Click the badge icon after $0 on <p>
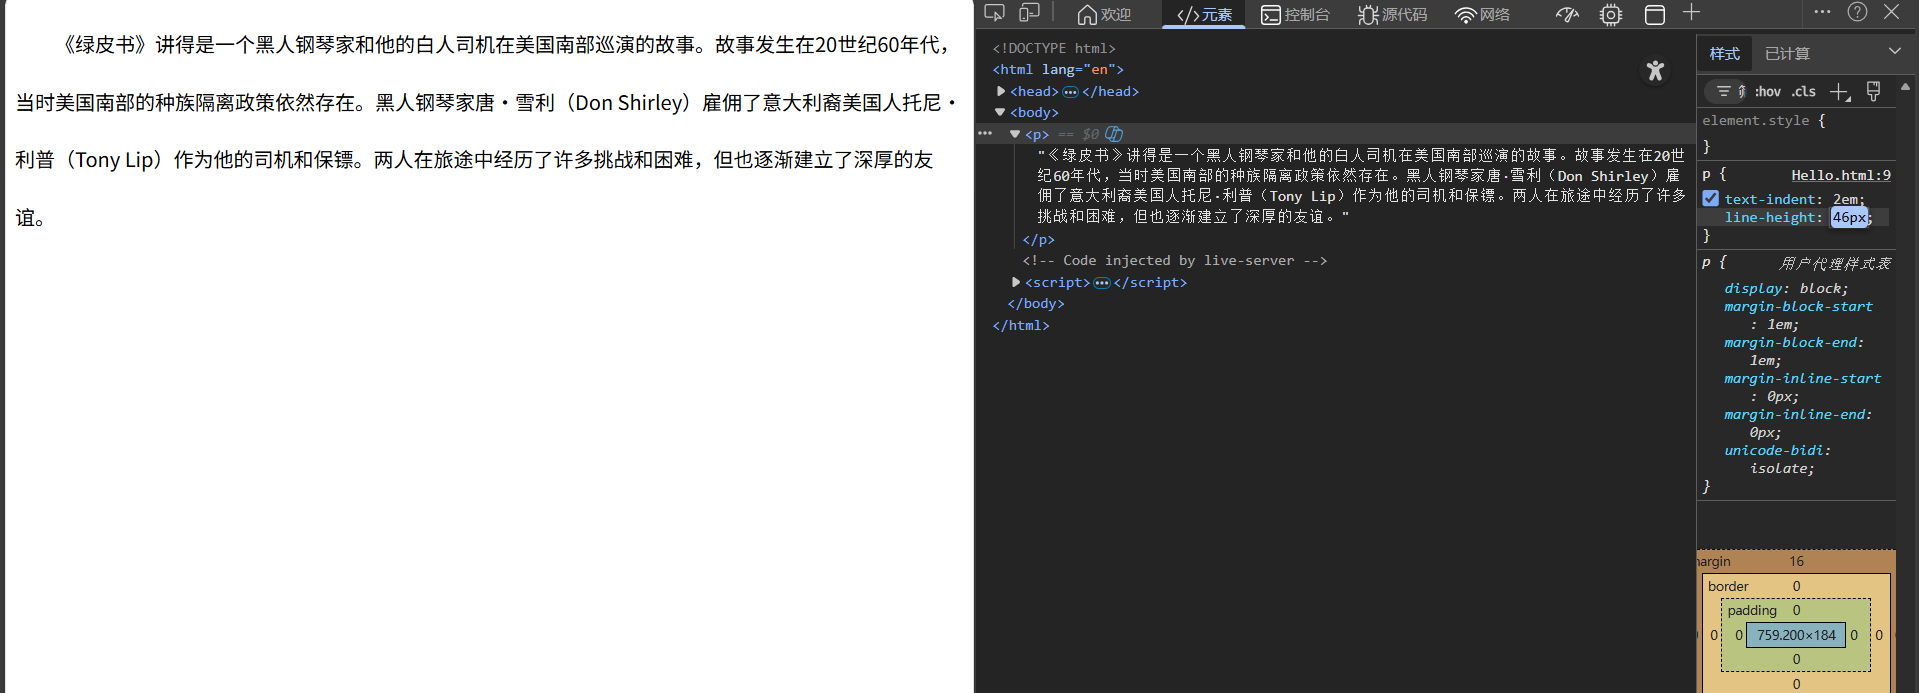The image size is (1919, 693). tap(1114, 134)
